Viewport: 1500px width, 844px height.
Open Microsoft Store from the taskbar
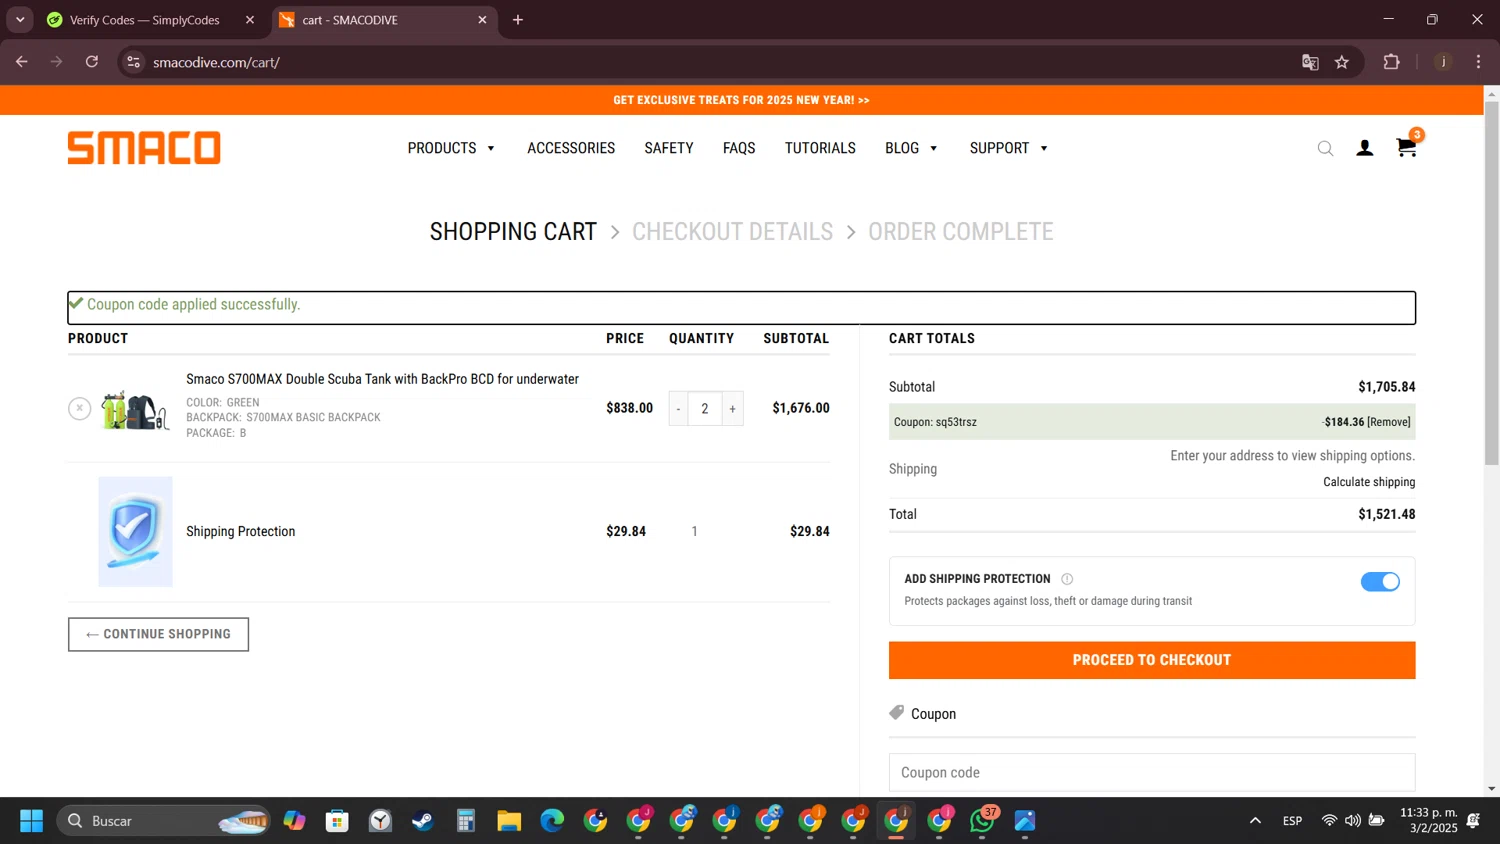point(337,821)
